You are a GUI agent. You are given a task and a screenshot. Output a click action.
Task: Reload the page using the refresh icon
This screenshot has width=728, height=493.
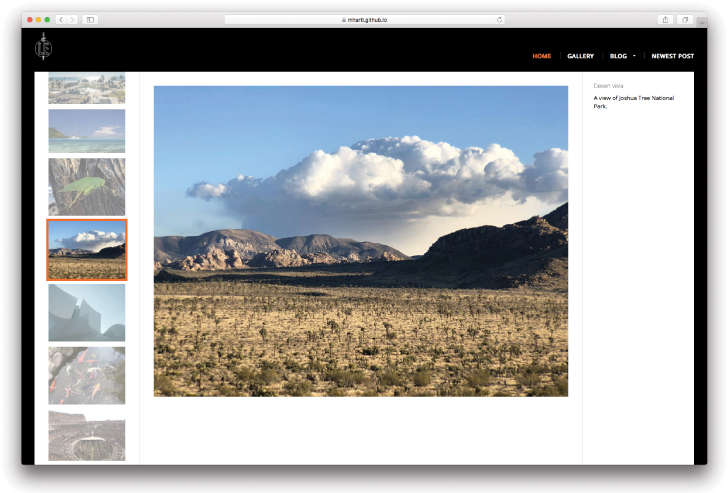tap(499, 19)
